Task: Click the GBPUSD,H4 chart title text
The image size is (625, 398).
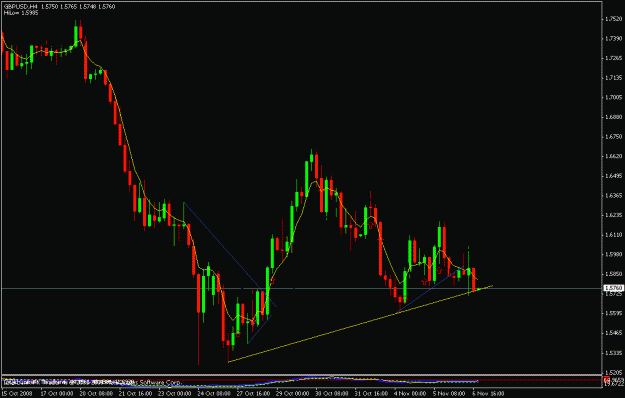Action: tap(21, 7)
